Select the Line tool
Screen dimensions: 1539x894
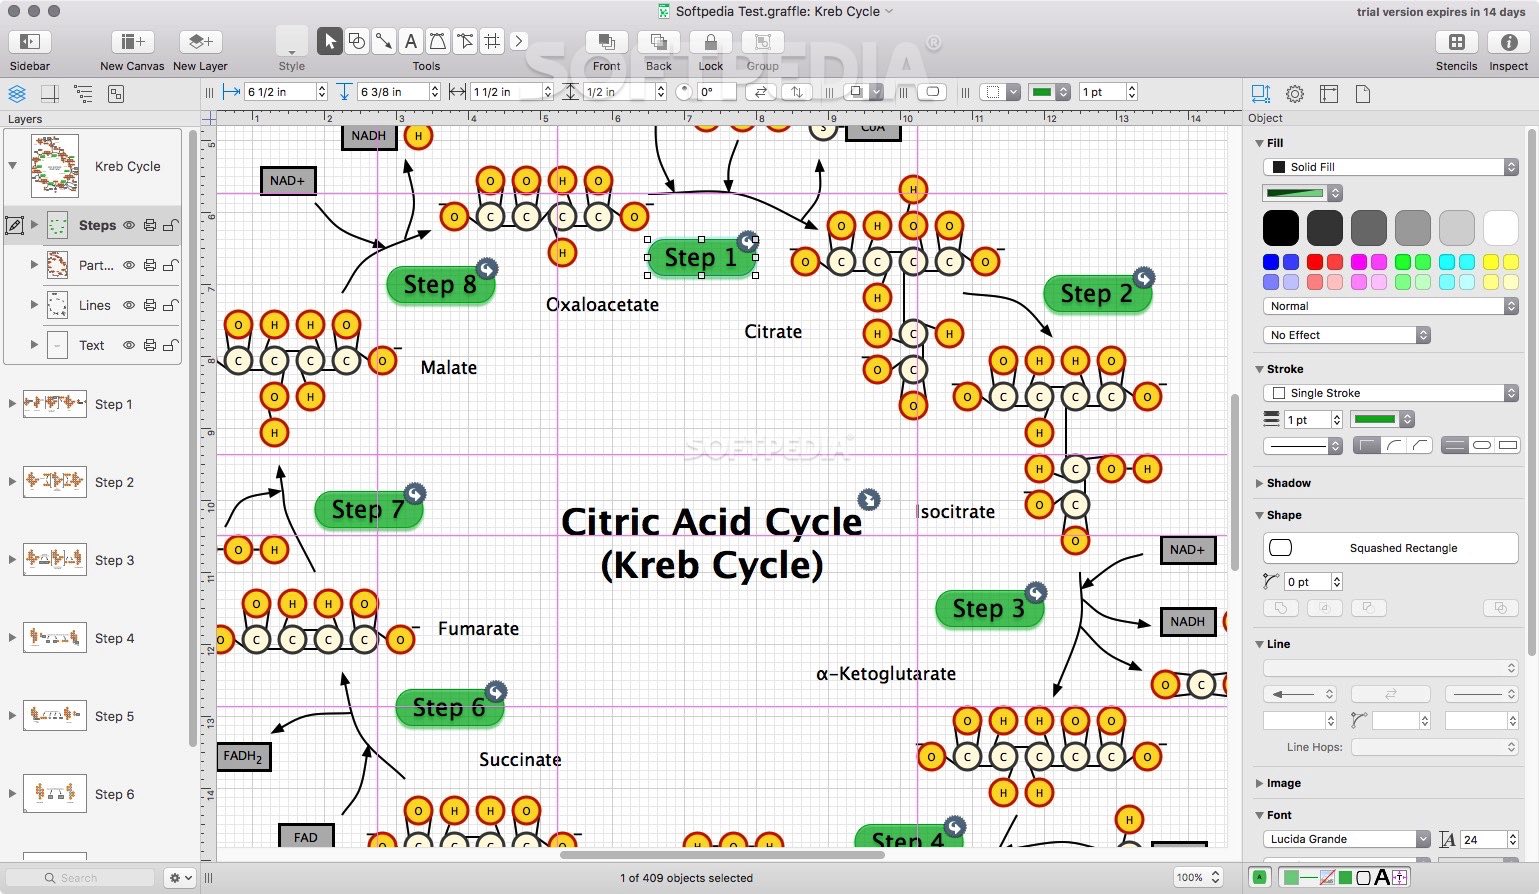(x=384, y=41)
